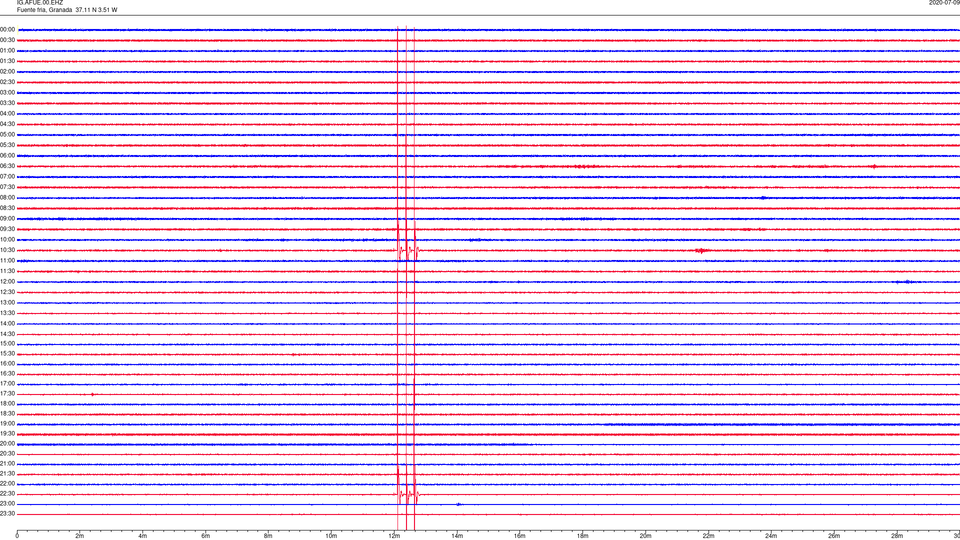Click the 28m tick label on the axis

(x=897, y=536)
